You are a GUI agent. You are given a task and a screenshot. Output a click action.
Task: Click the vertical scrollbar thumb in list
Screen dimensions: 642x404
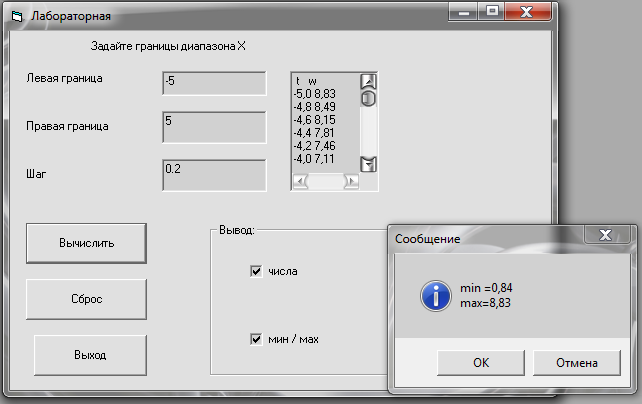(x=368, y=99)
